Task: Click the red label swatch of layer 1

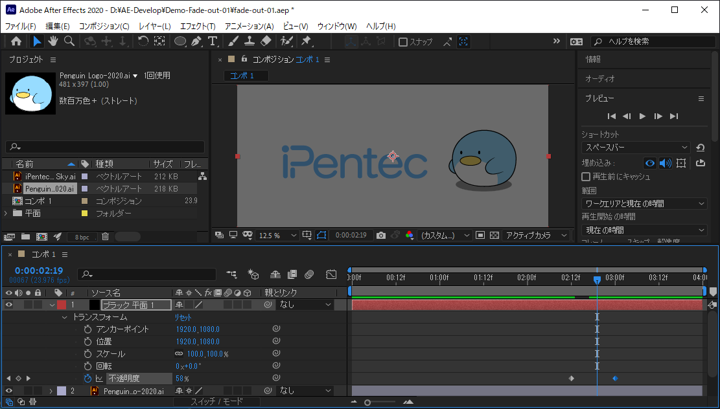Action: tap(62, 305)
